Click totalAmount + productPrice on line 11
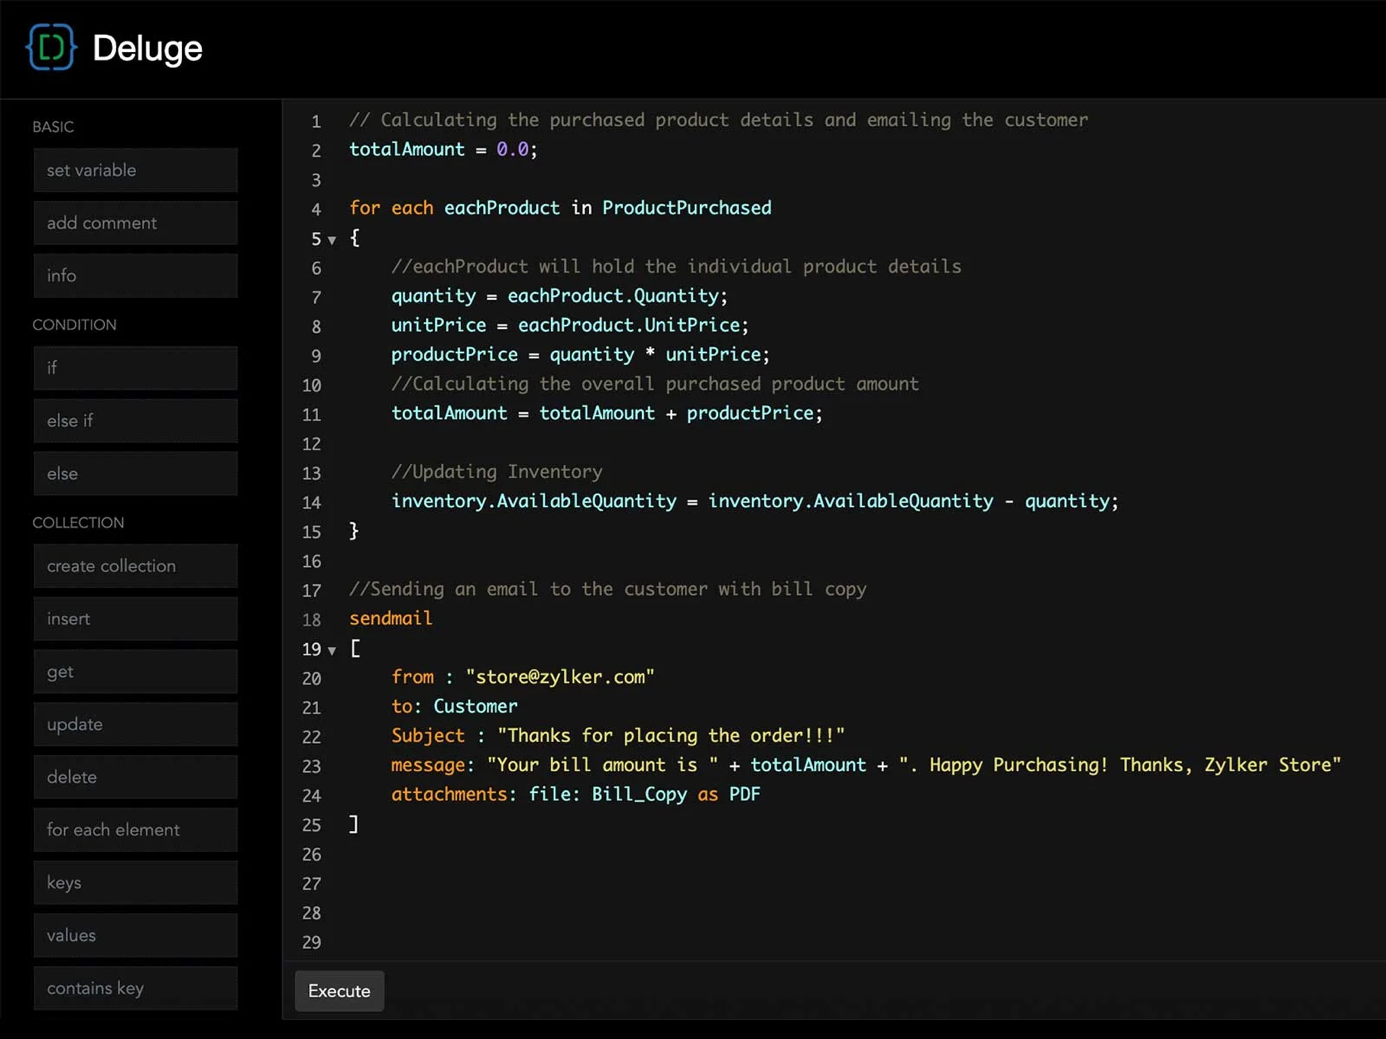 [x=680, y=413]
